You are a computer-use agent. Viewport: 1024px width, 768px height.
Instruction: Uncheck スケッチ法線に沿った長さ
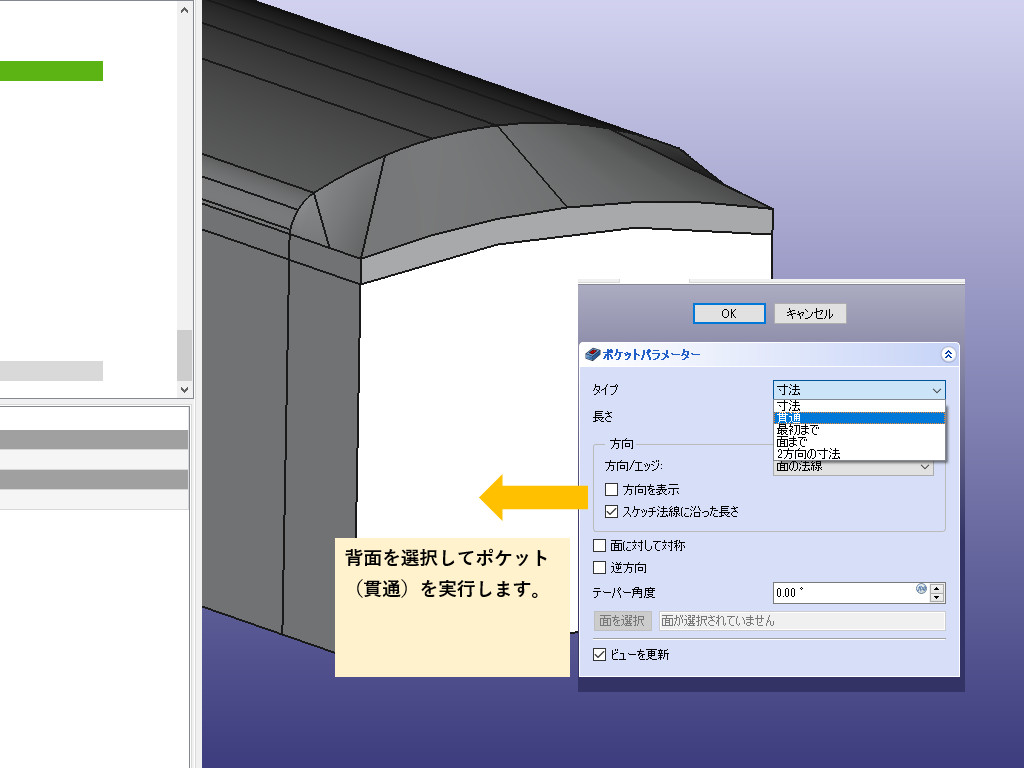coord(612,511)
